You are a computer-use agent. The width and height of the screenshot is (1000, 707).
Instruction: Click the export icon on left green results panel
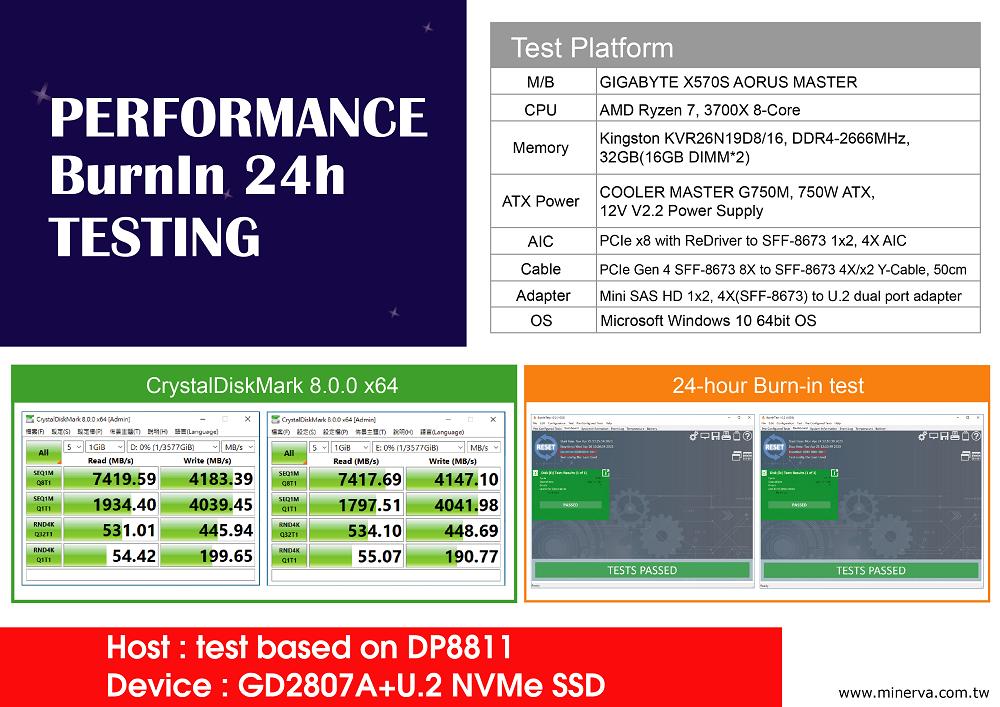tap(606, 473)
